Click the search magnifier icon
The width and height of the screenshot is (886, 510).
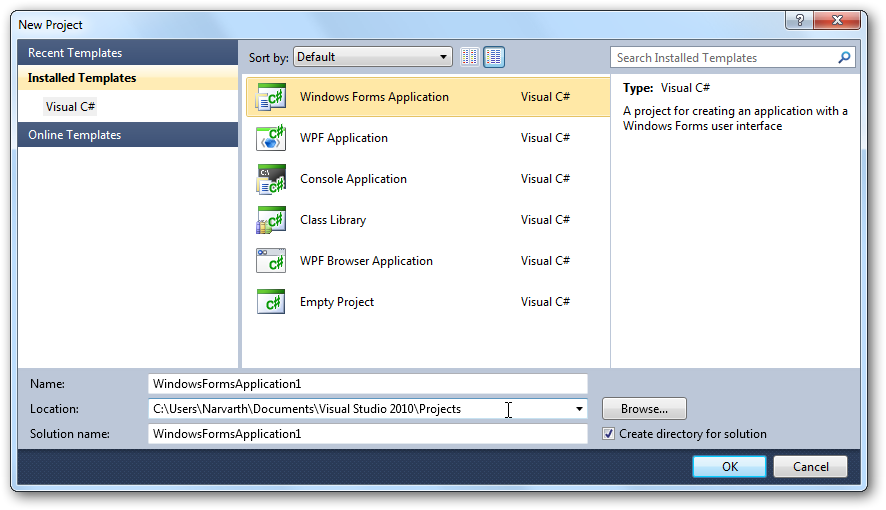[x=845, y=58]
